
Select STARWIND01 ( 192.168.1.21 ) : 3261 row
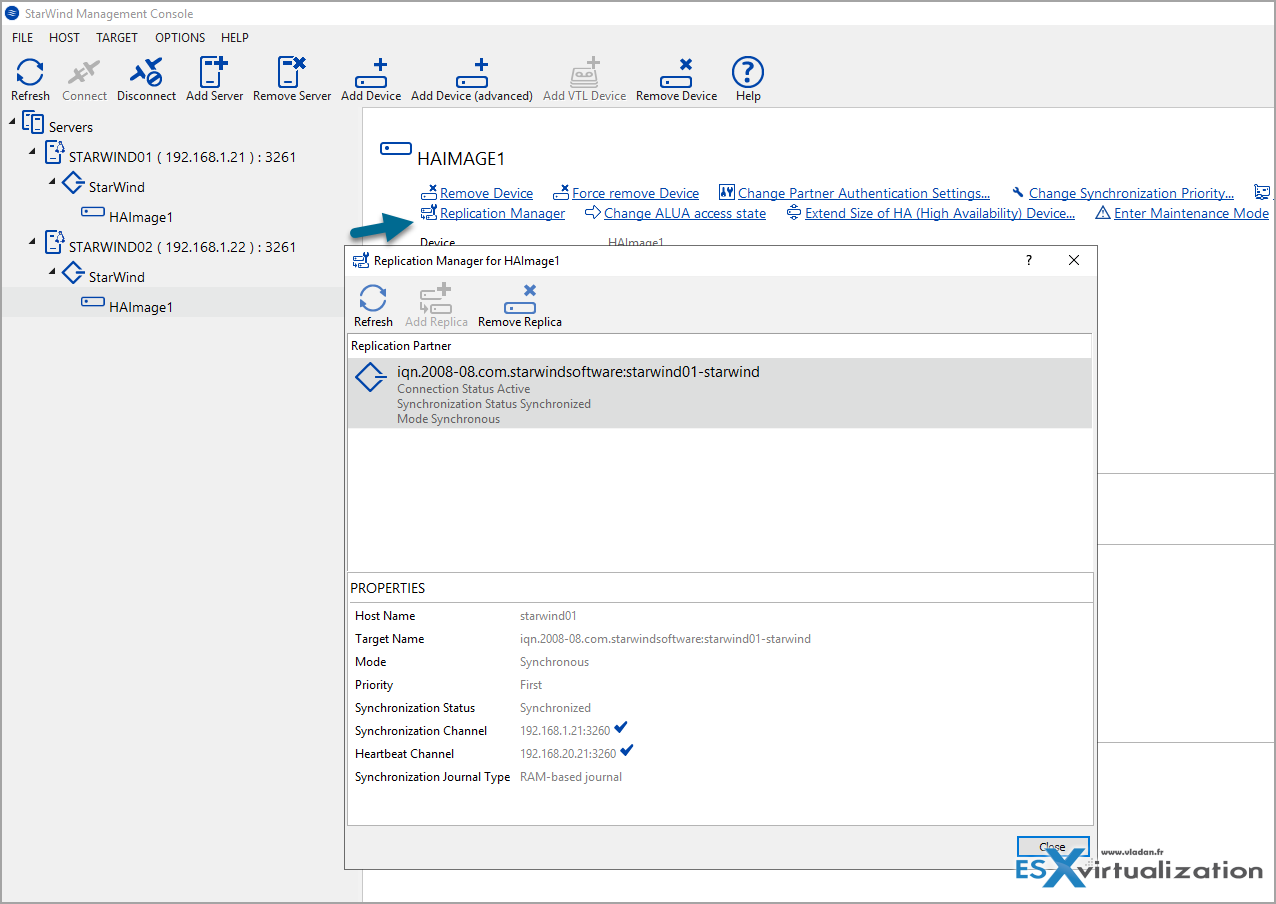182,157
